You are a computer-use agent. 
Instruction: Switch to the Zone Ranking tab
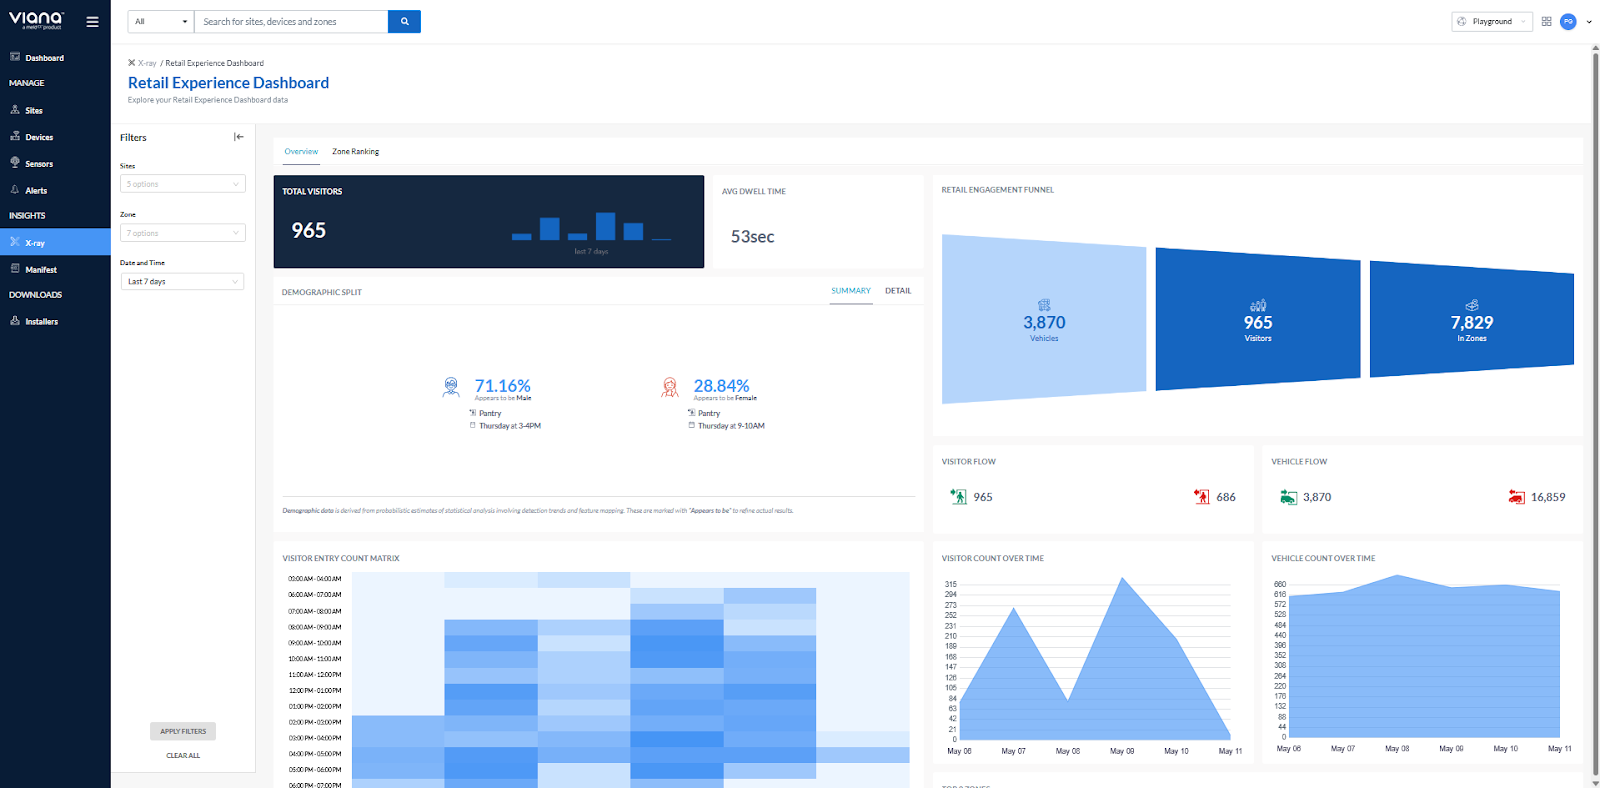[355, 152]
